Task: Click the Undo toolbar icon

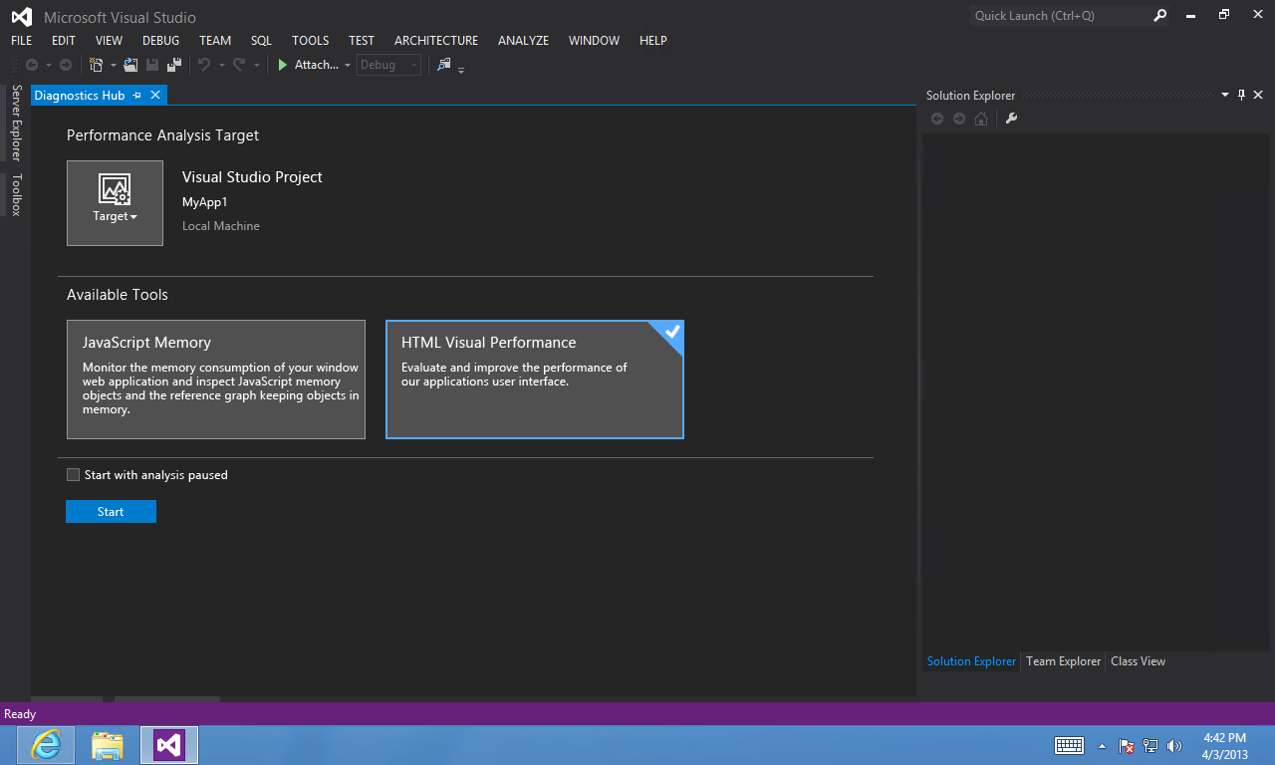Action: [x=204, y=65]
